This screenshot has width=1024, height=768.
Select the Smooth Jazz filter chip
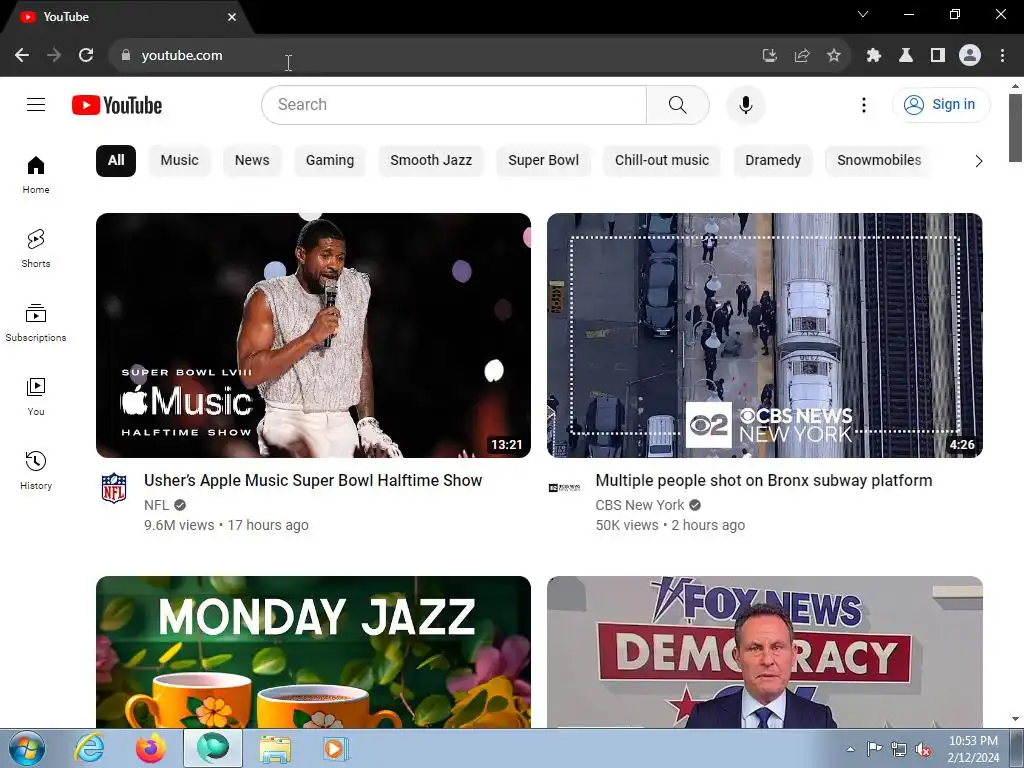[431, 161]
